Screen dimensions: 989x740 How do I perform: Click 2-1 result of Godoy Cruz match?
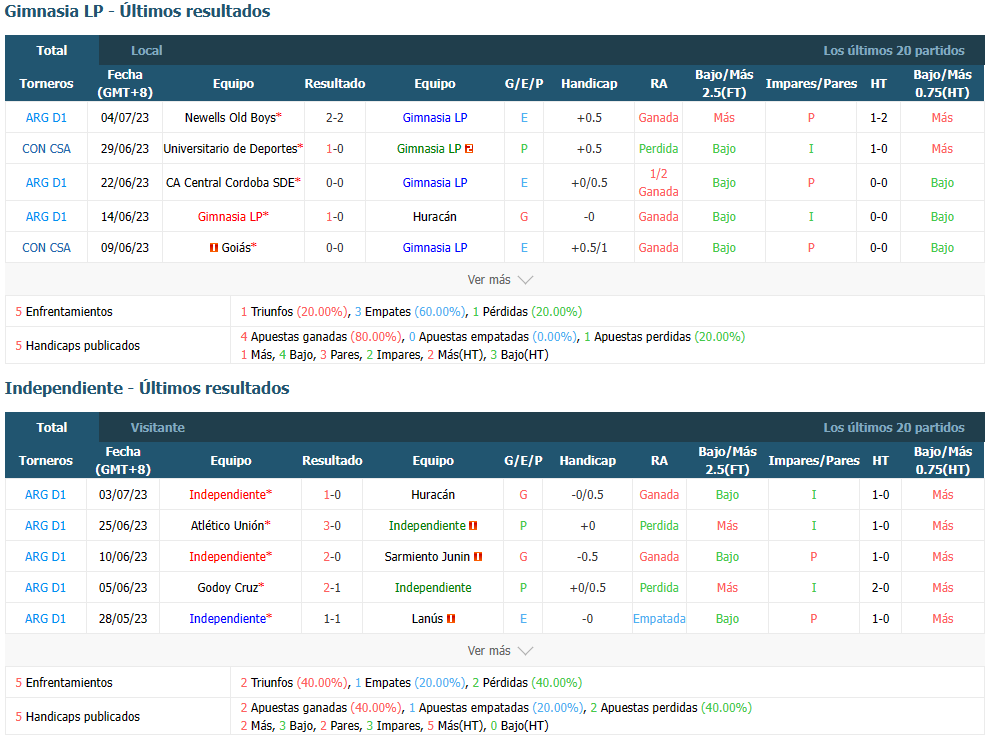[x=332, y=588]
